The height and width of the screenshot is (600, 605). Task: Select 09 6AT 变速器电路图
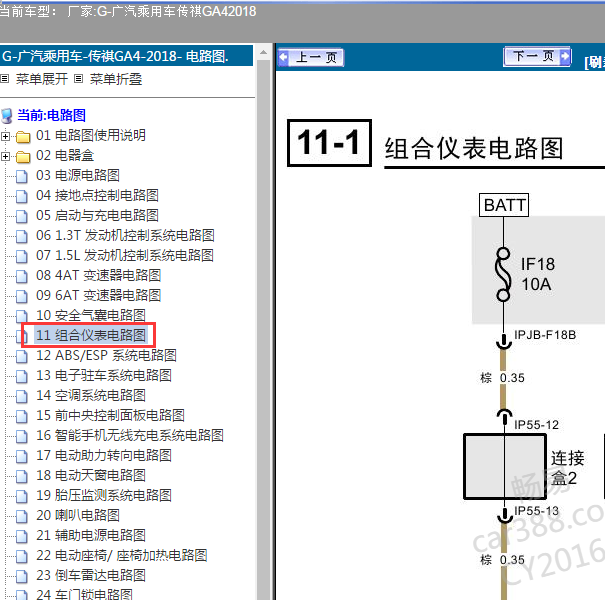[x=98, y=296]
